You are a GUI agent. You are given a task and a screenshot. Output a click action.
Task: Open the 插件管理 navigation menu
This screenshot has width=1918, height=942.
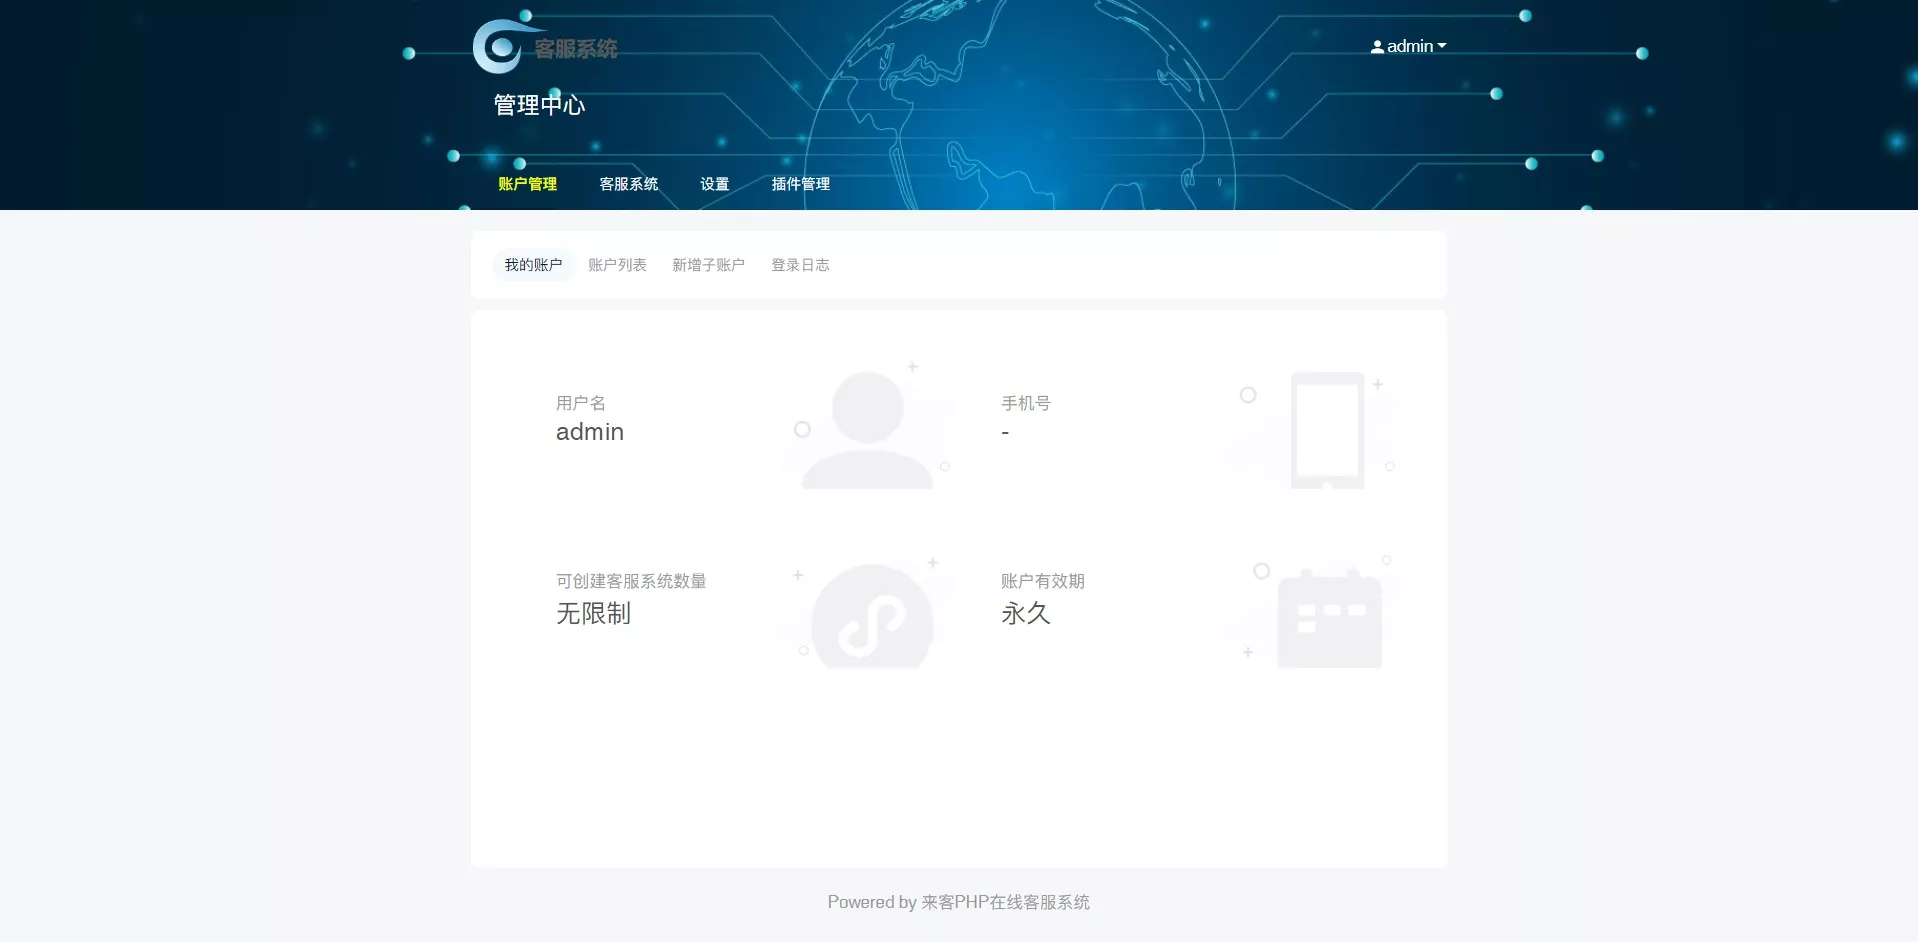pos(800,184)
